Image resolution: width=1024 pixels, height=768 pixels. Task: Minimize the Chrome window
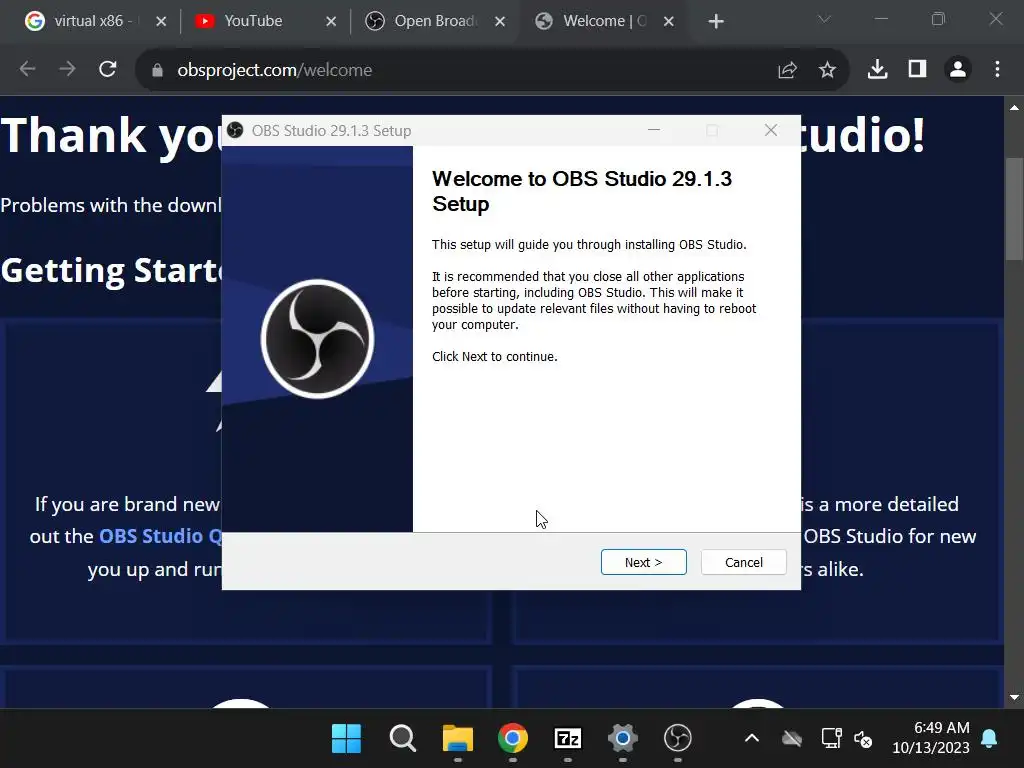point(881,19)
